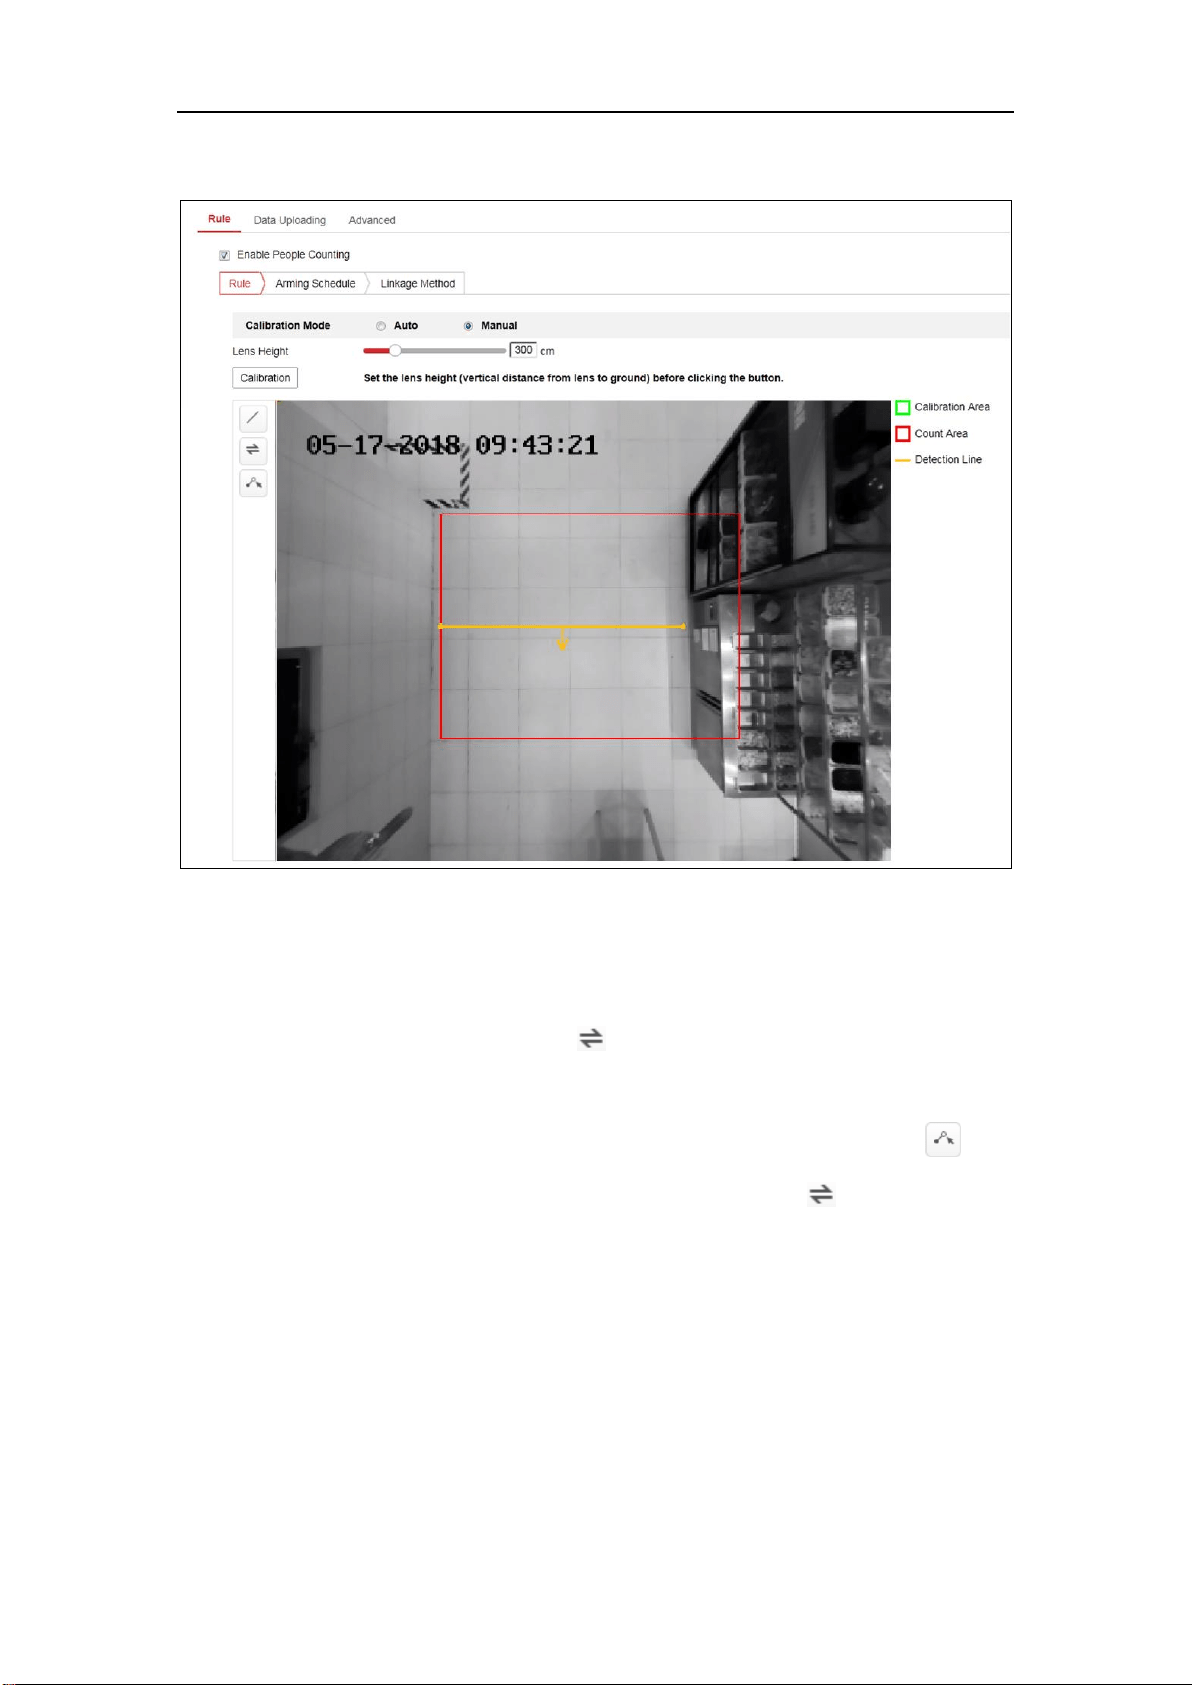Click the change direction arrows tool
The image size is (1192, 1685).
[x=253, y=450]
